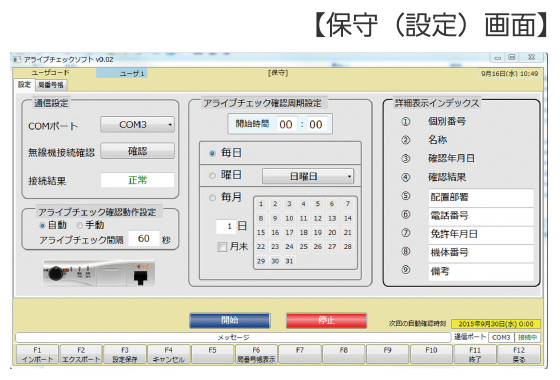Switch to the 設定 tab

tap(25, 85)
